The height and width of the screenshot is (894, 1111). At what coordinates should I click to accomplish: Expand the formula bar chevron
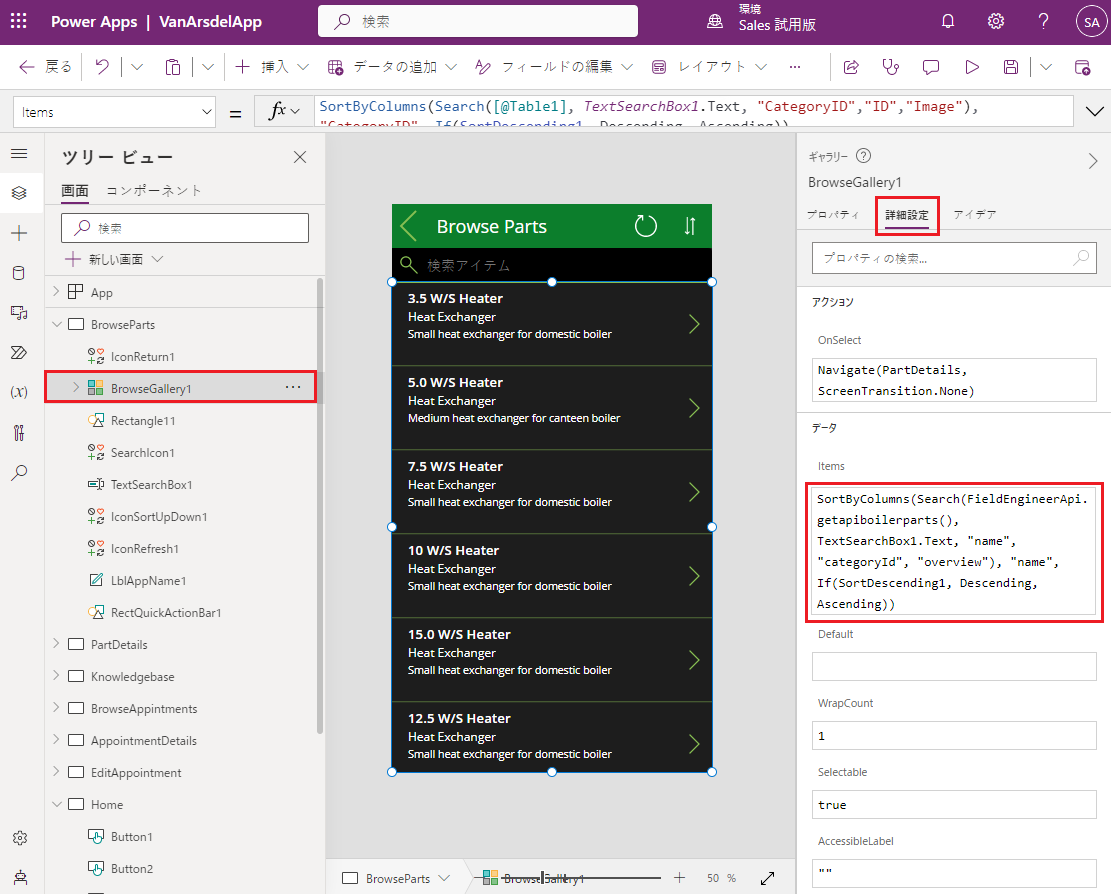(x=1094, y=112)
